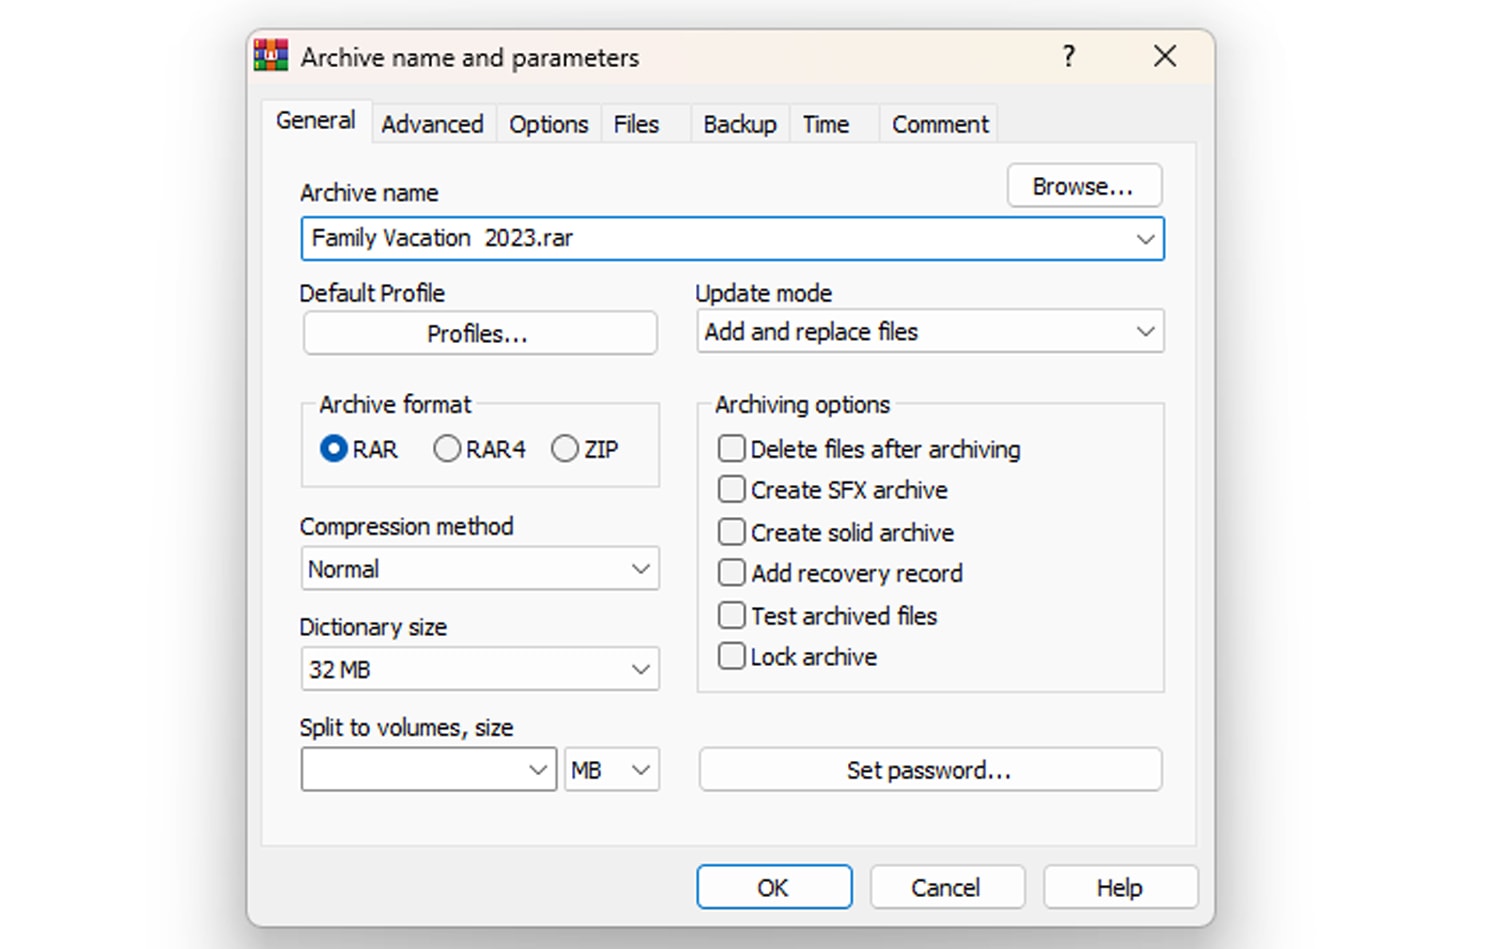The image size is (1500, 949).
Task: Click the Profiles button
Action: pos(479,333)
